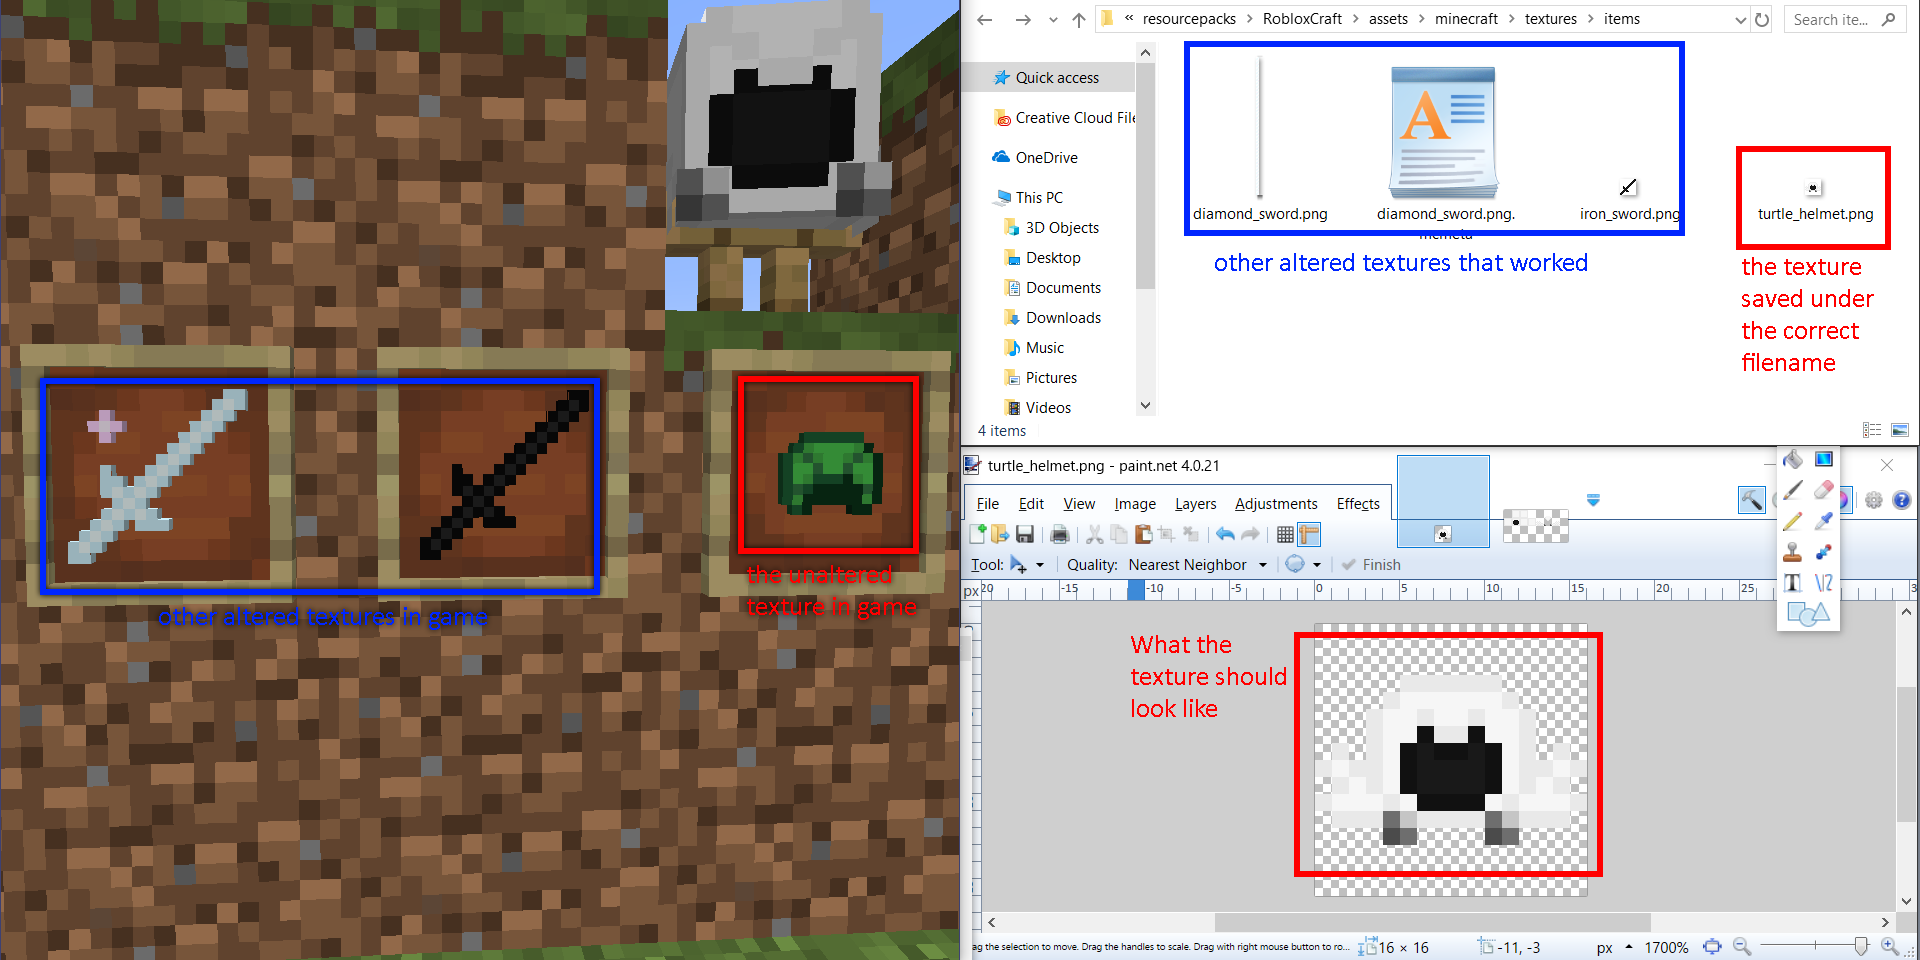Click the zoom in magnifier
The width and height of the screenshot is (1920, 960).
[1890, 946]
